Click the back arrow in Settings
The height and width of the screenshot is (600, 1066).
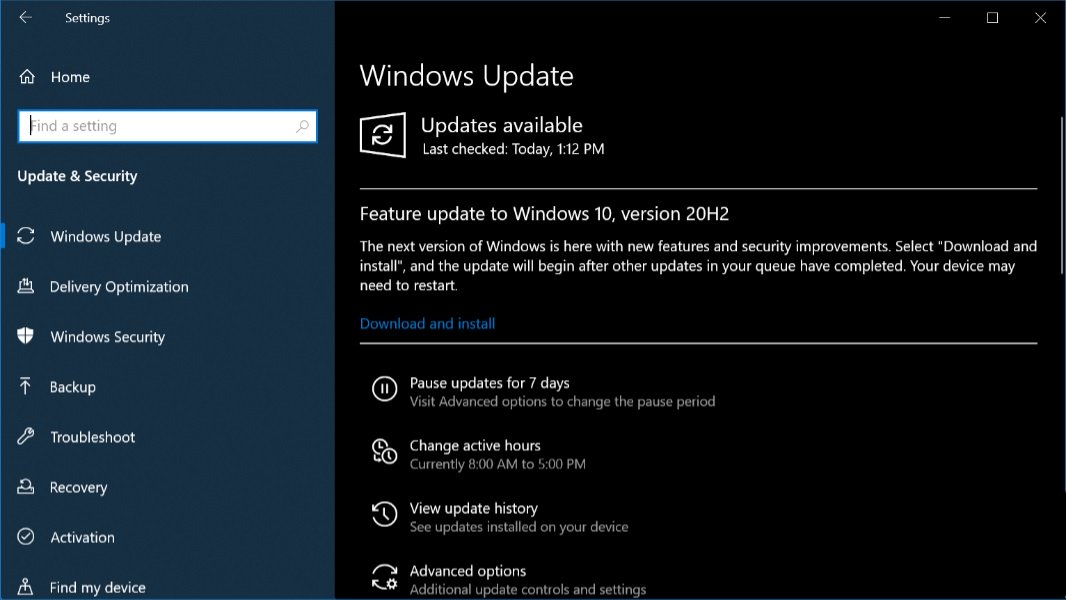click(26, 18)
